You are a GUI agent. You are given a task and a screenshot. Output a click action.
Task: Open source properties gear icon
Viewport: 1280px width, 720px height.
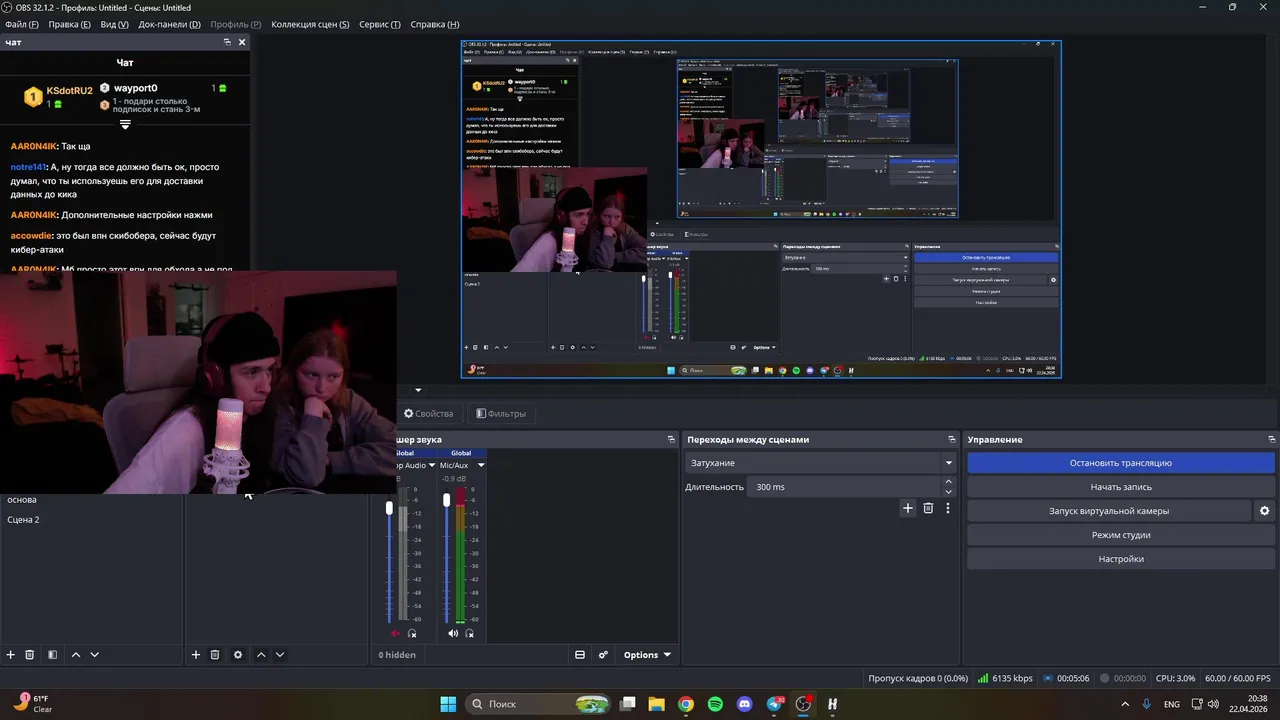coord(238,655)
